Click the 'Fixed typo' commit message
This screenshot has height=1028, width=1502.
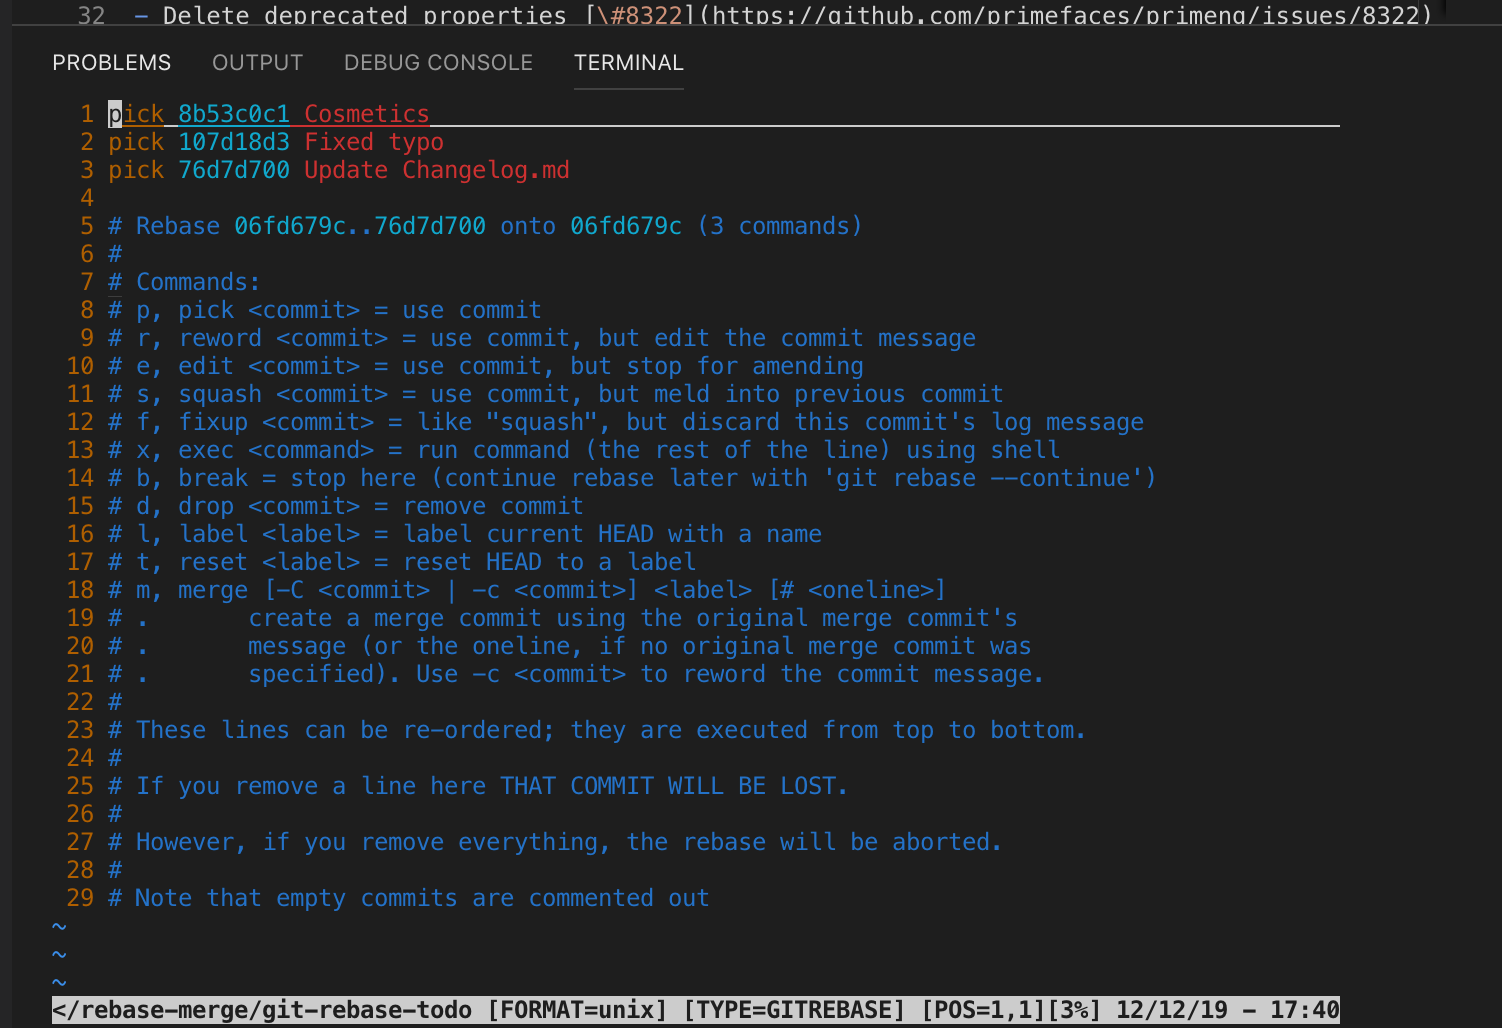point(374,142)
